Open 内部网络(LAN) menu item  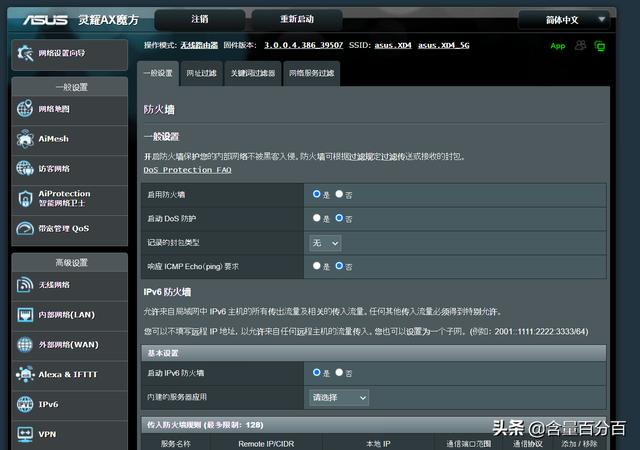point(70,315)
